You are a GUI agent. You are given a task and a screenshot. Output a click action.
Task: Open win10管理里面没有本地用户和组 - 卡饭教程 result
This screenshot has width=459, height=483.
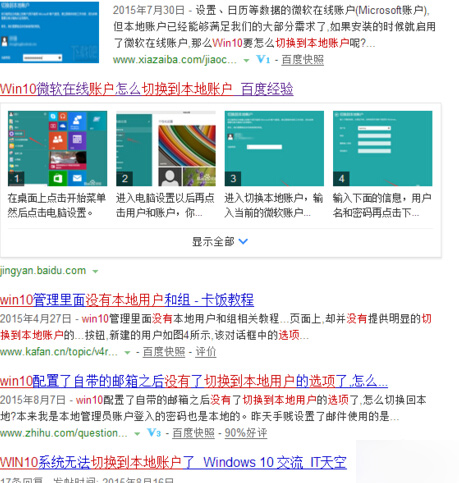pyautogui.click(x=127, y=300)
